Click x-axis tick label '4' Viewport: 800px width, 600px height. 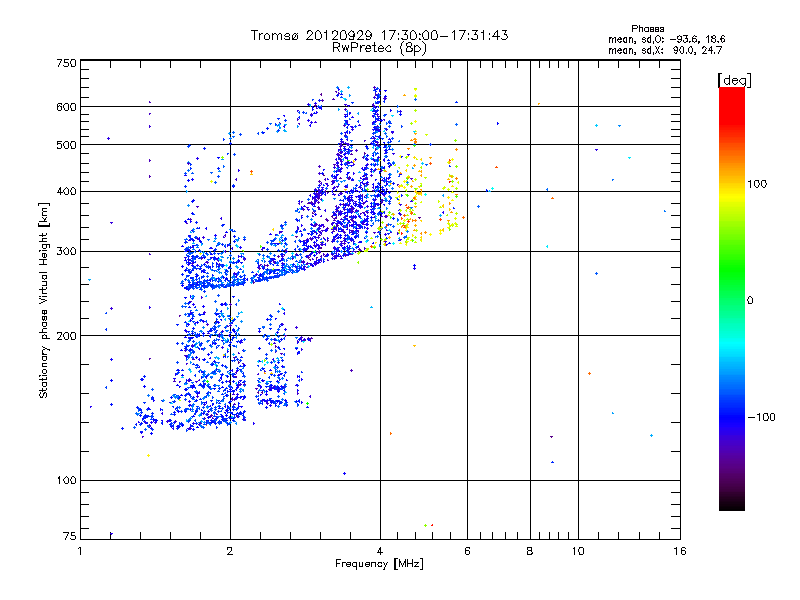(380, 551)
